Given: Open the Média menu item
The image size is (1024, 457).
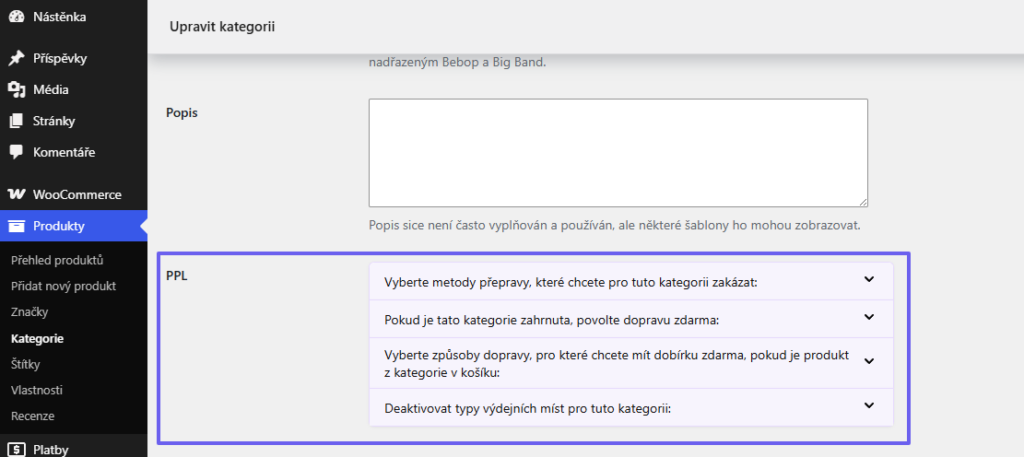Looking at the screenshot, I should click(74, 90).
